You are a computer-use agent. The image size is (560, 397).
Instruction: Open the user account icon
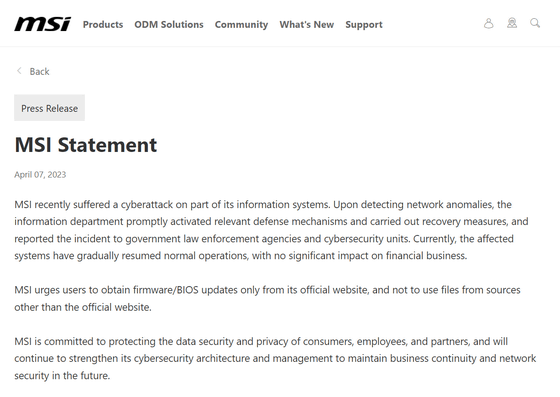pos(489,23)
